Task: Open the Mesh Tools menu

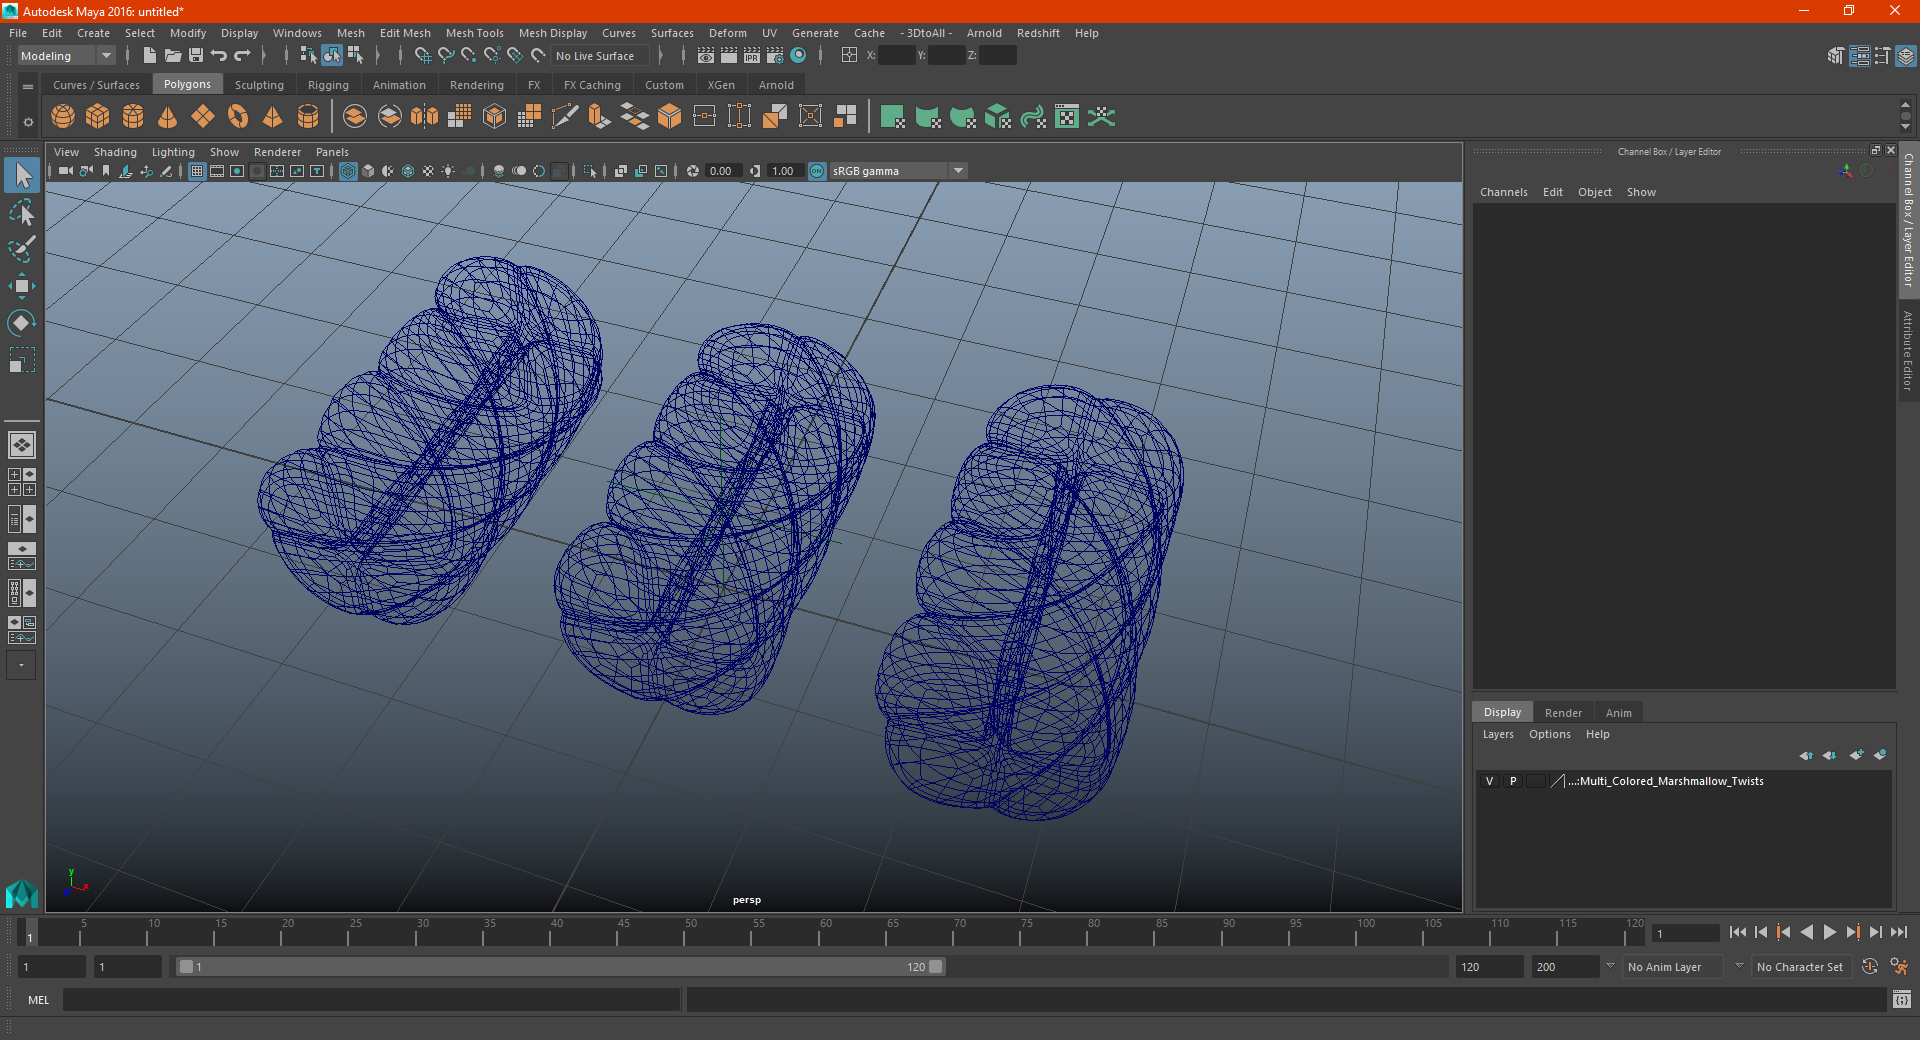Action: tap(475, 33)
